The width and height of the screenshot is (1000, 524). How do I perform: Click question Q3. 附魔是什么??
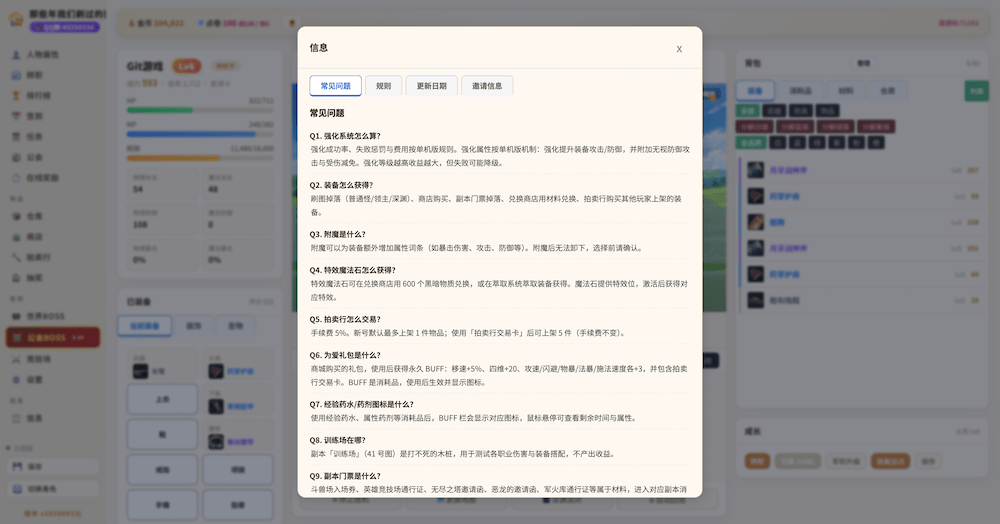pos(337,234)
